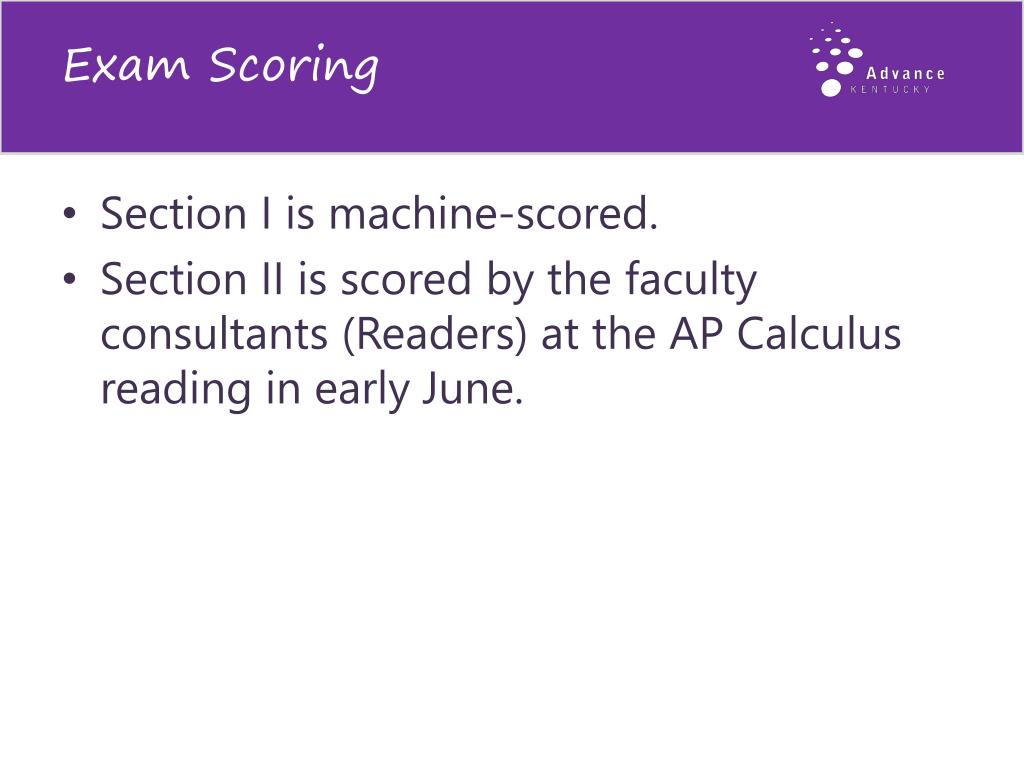Viewport: 1024px width, 768px height.
Task: Select the "Exam Scoring" slide title
Action: click(221, 67)
